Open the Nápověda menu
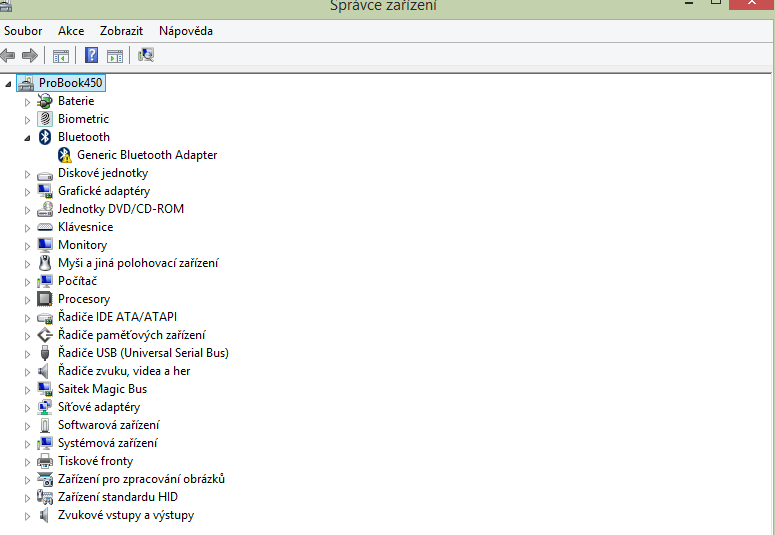The width and height of the screenshot is (775, 535). point(186,31)
